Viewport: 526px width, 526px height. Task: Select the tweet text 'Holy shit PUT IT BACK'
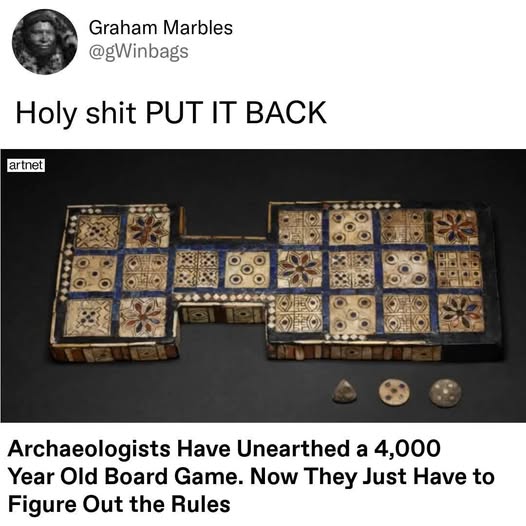point(171,113)
